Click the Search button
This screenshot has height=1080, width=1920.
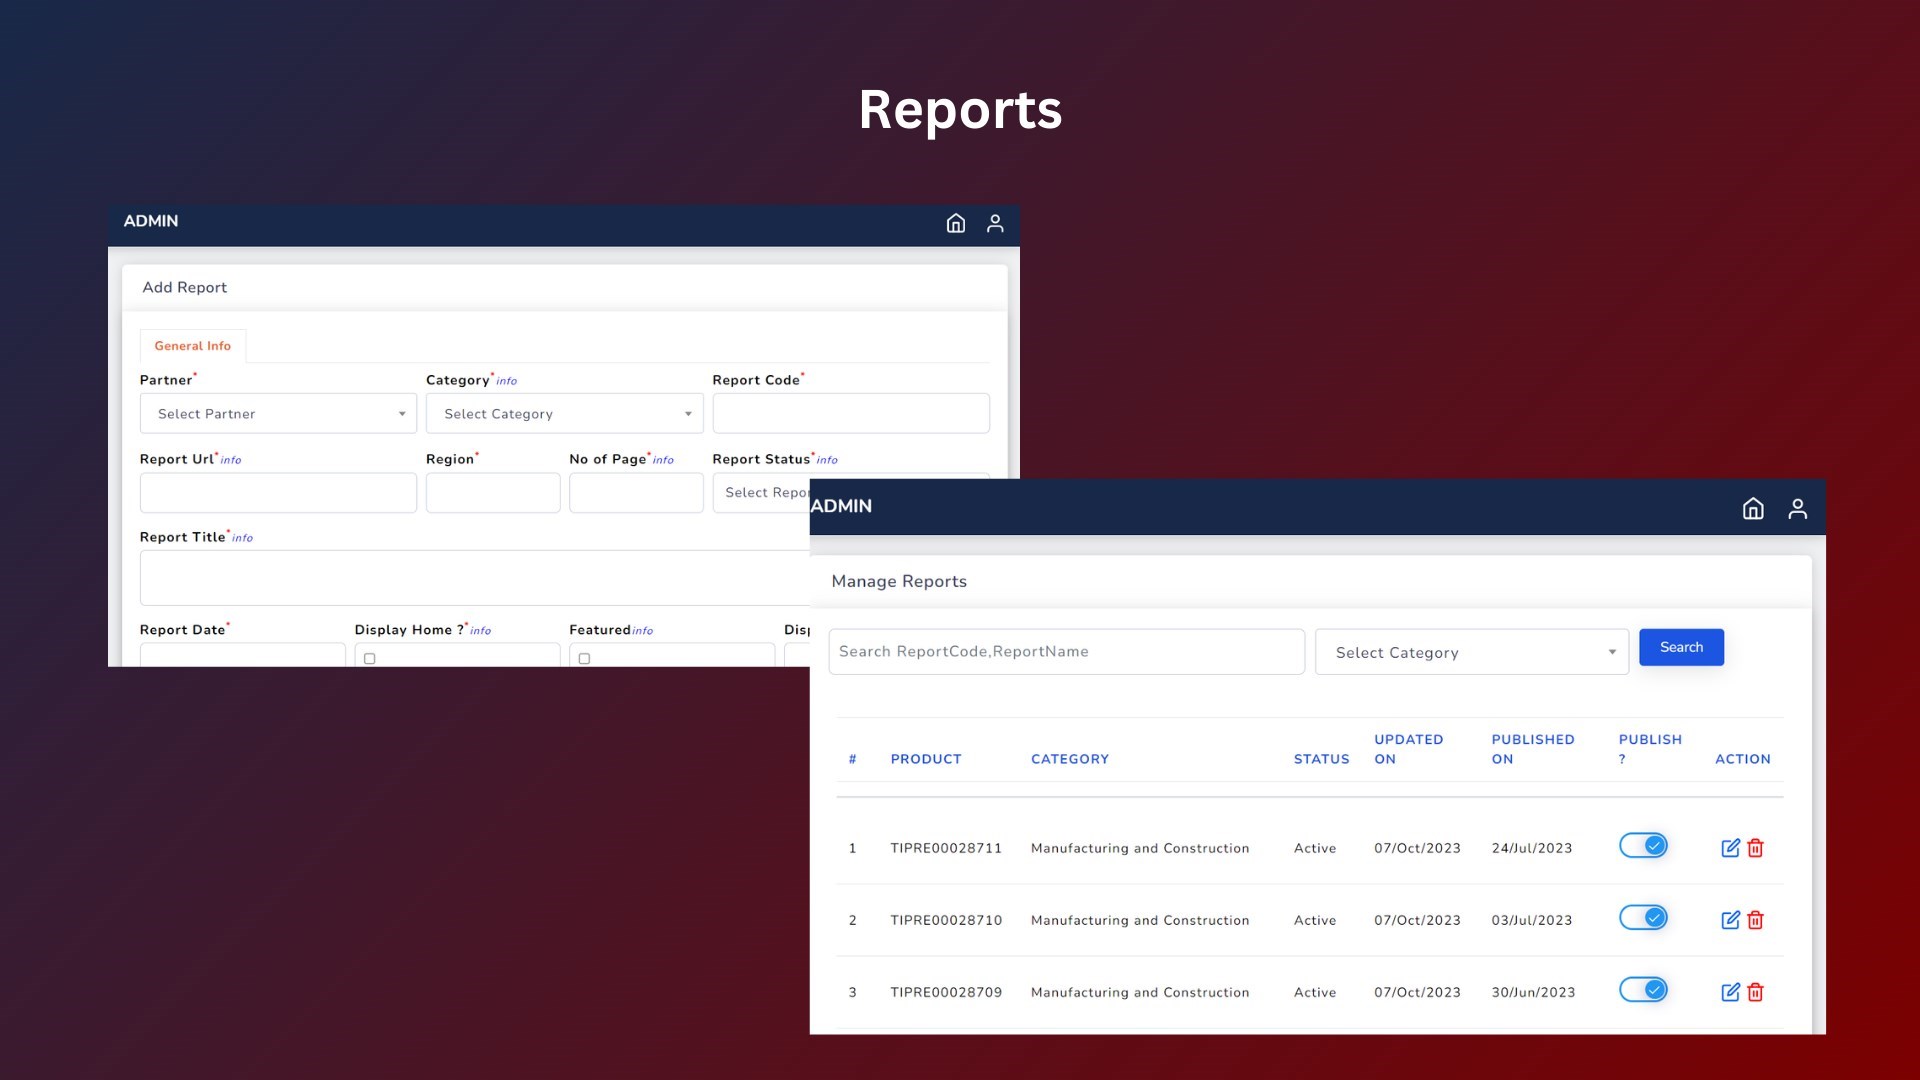pos(1680,647)
